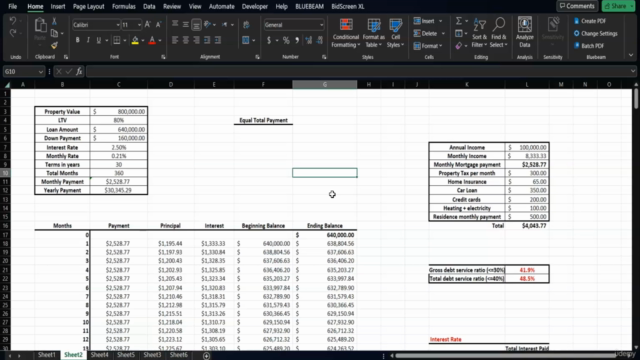Open the Name Box dropdown arrow
640x360 pixels.
pos(40,72)
